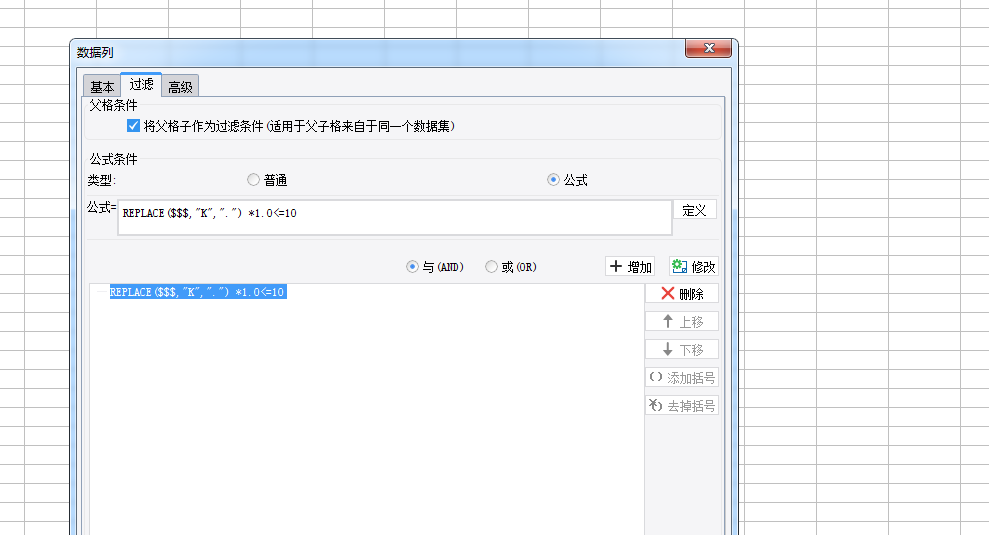
Task: Click the 添加括号 parentheses icon
Action: pyautogui.click(x=656, y=377)
